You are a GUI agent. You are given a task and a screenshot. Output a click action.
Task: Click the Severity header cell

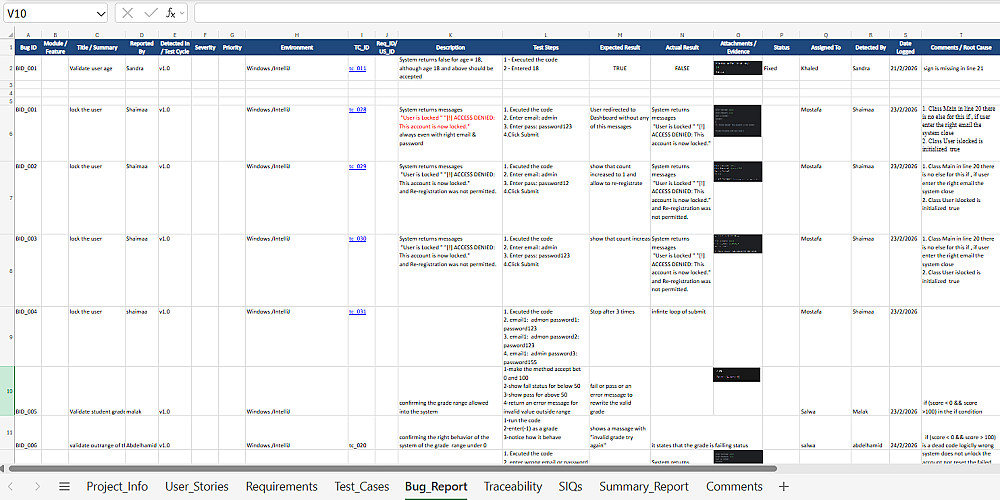[x=205, y=47]
